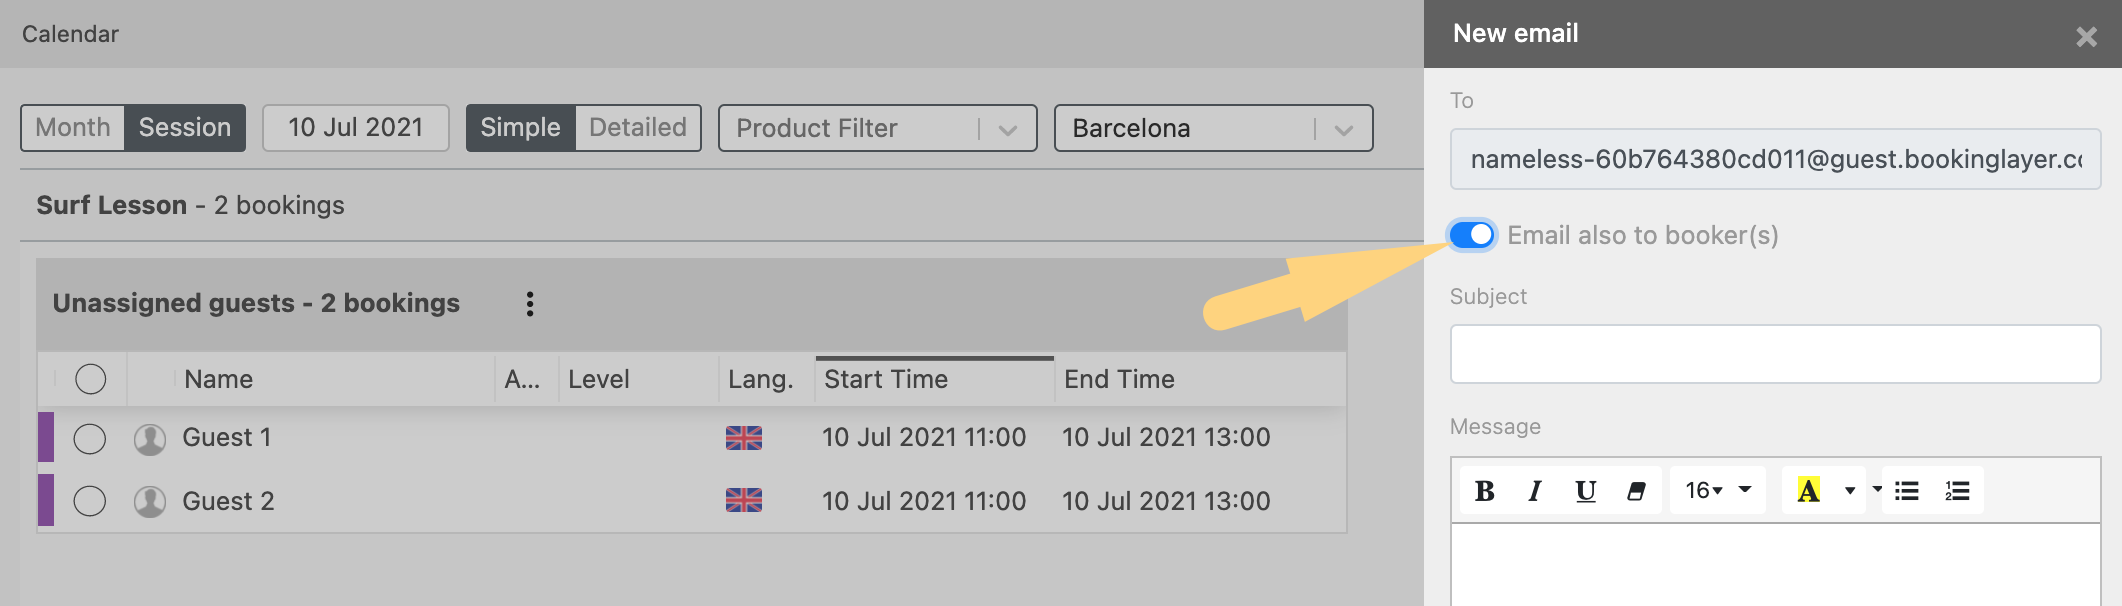Tick the select-all checkbox in table header
The image size is (2122, 606).
click(x=90, y=379)
